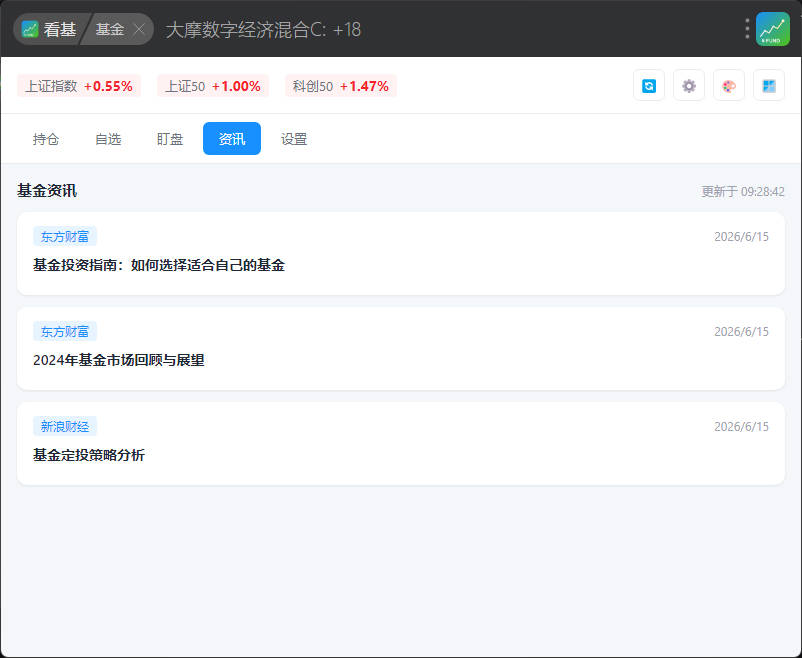Click the 科创50 +1.47% index badge
This screenshot has width=802, height=658.
[x=341, y=86]
